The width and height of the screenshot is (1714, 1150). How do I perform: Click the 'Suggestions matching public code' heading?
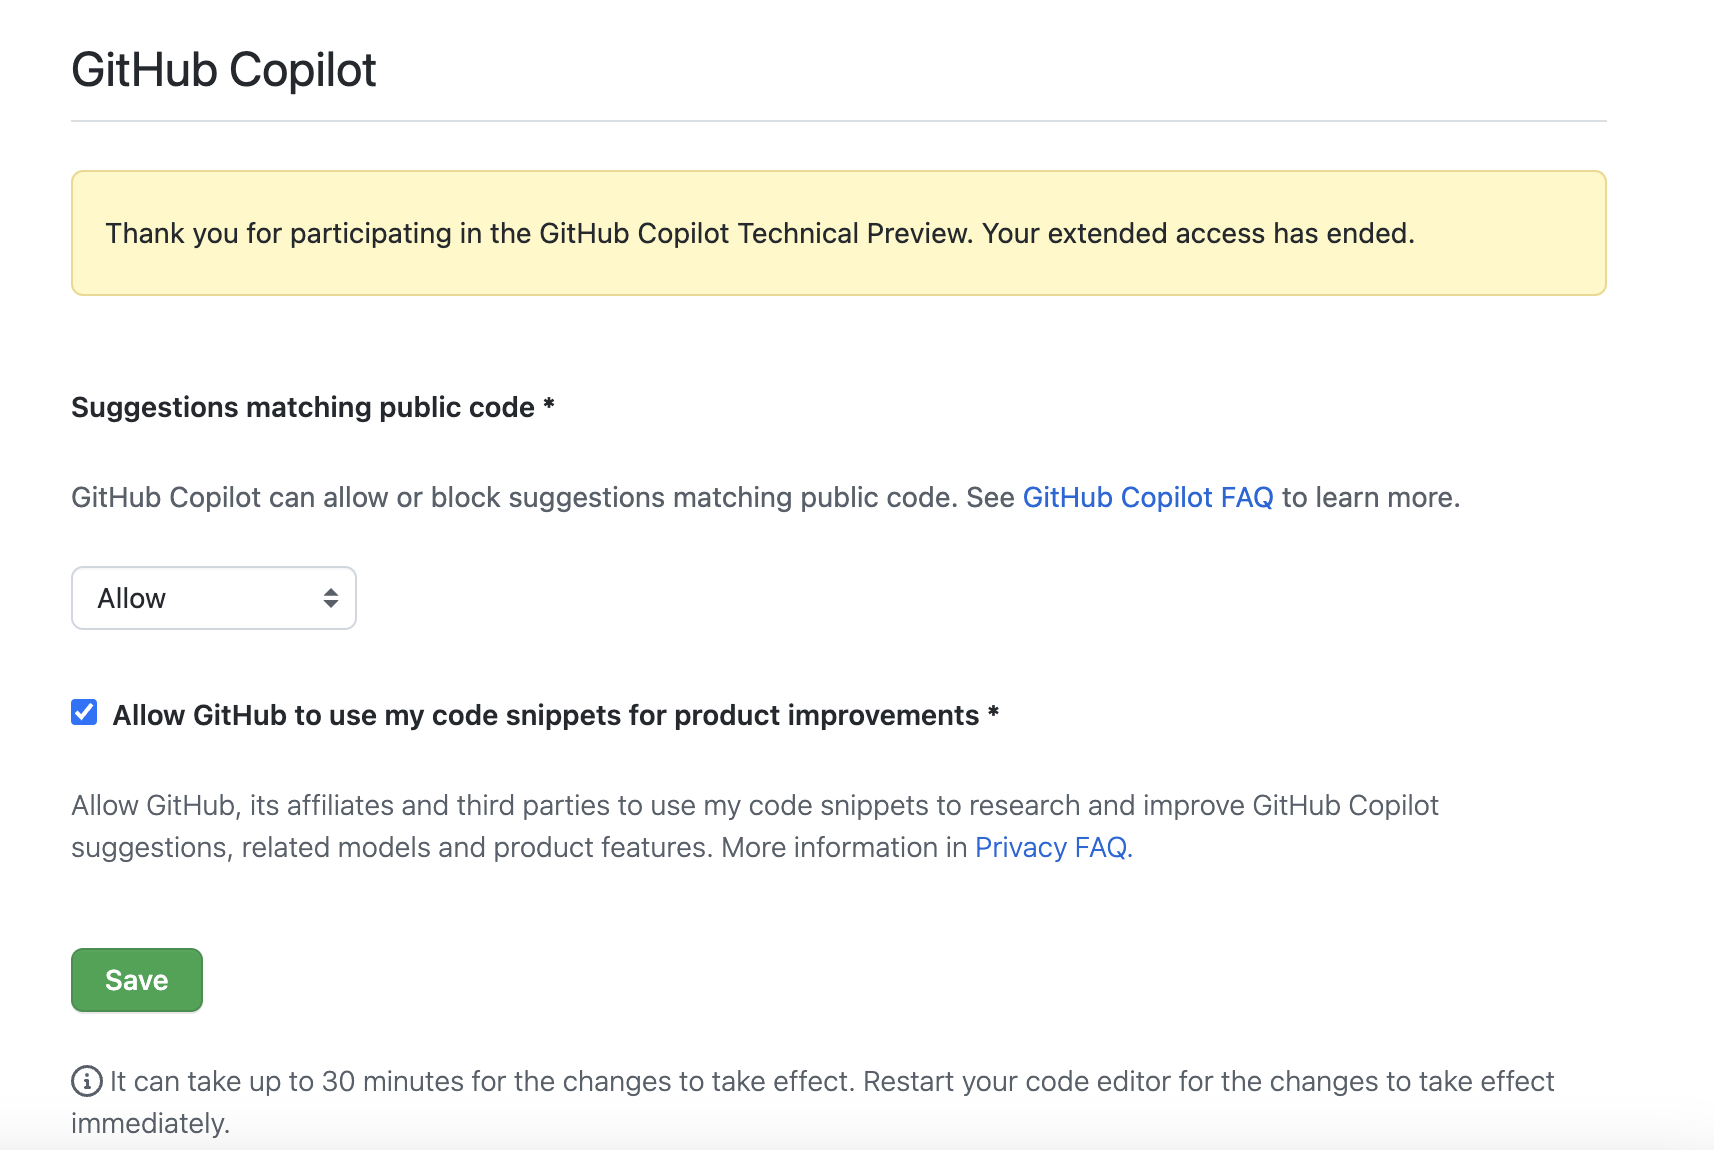click(303, 408)
